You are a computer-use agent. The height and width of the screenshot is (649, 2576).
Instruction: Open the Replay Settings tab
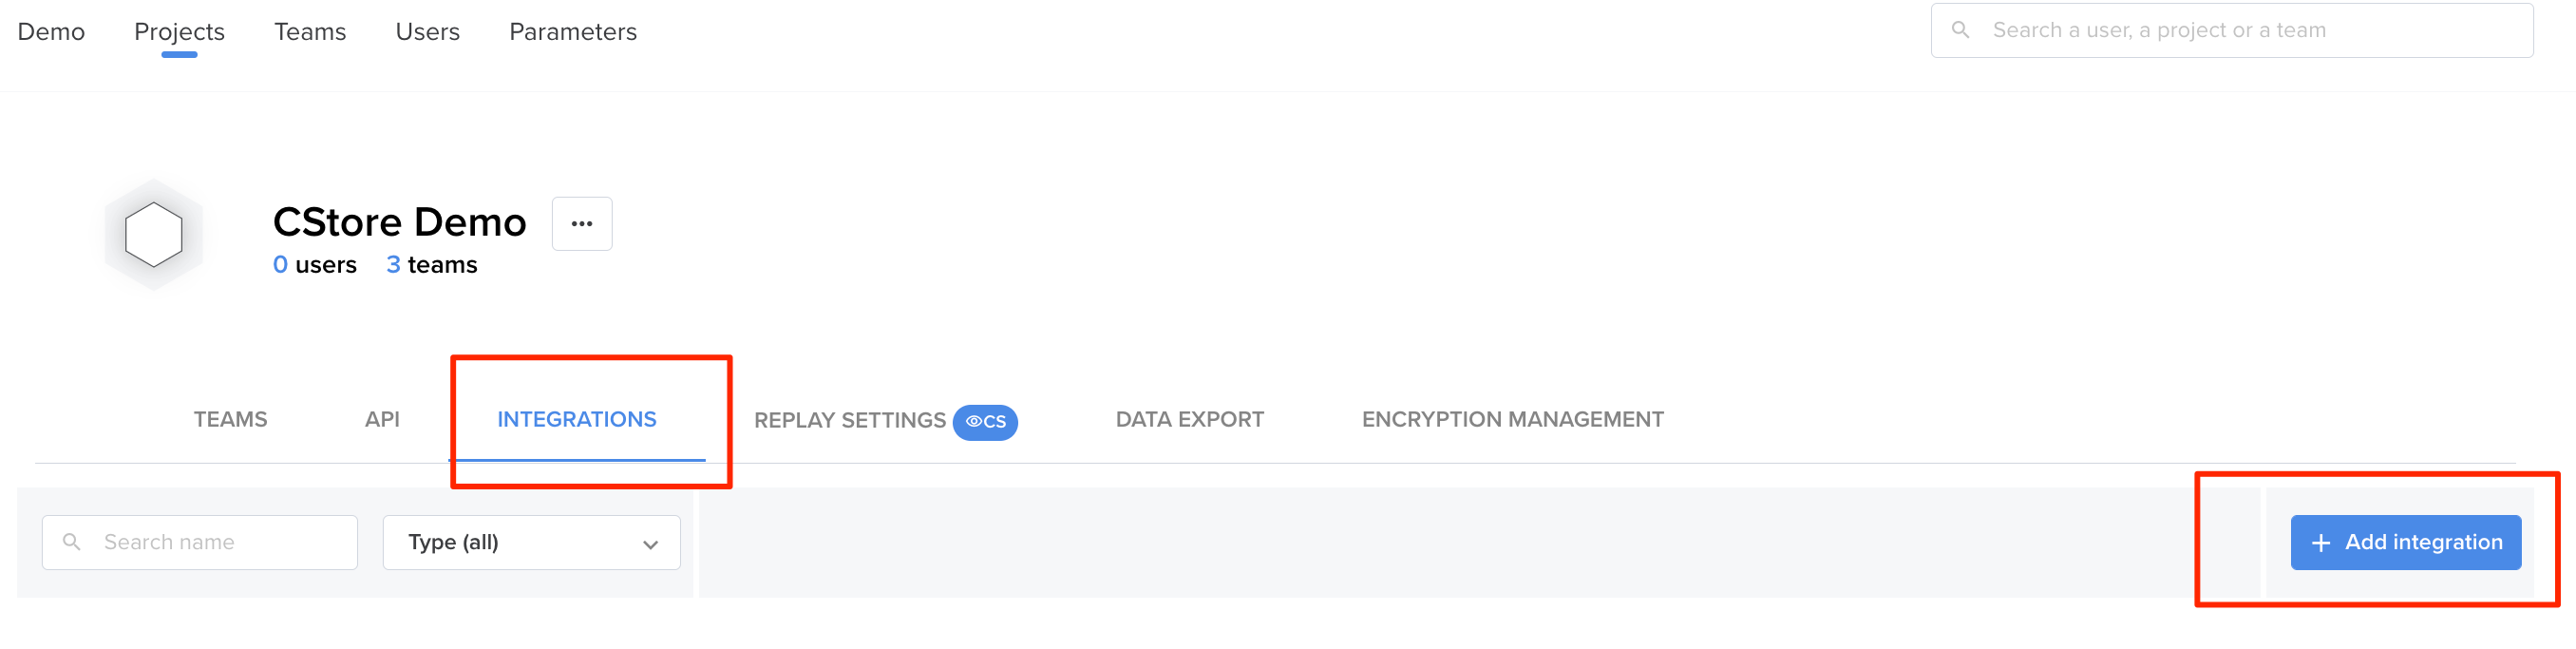point(849,420)
